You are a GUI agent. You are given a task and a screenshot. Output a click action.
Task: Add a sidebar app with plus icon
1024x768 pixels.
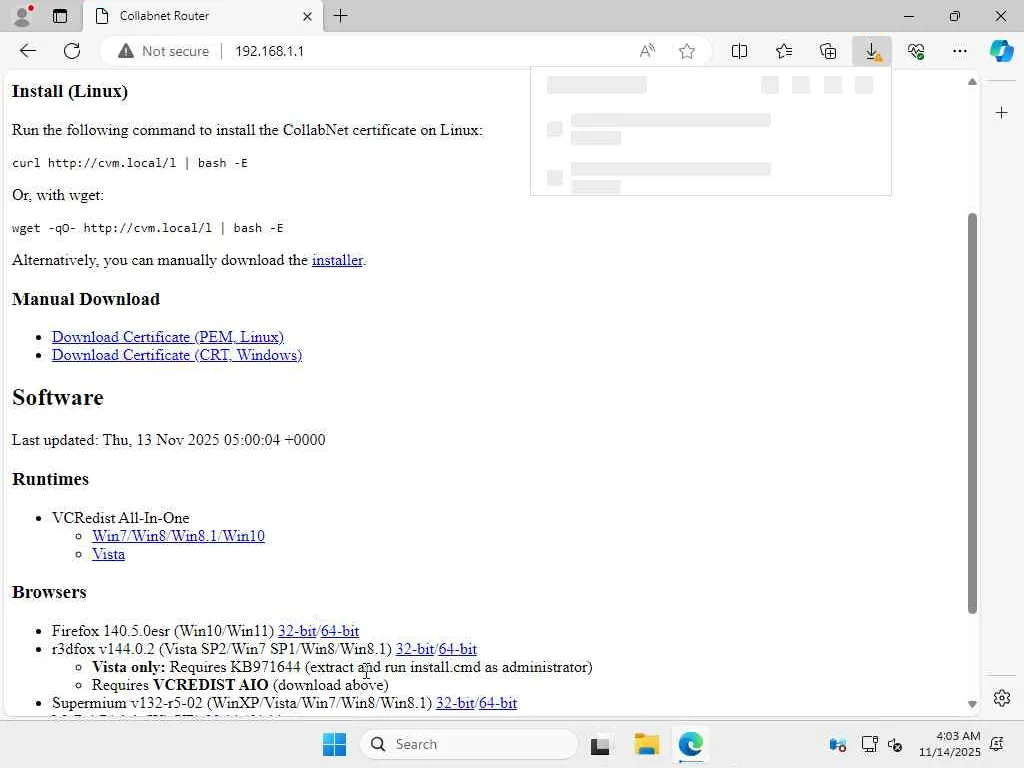tap(1001, 113)
